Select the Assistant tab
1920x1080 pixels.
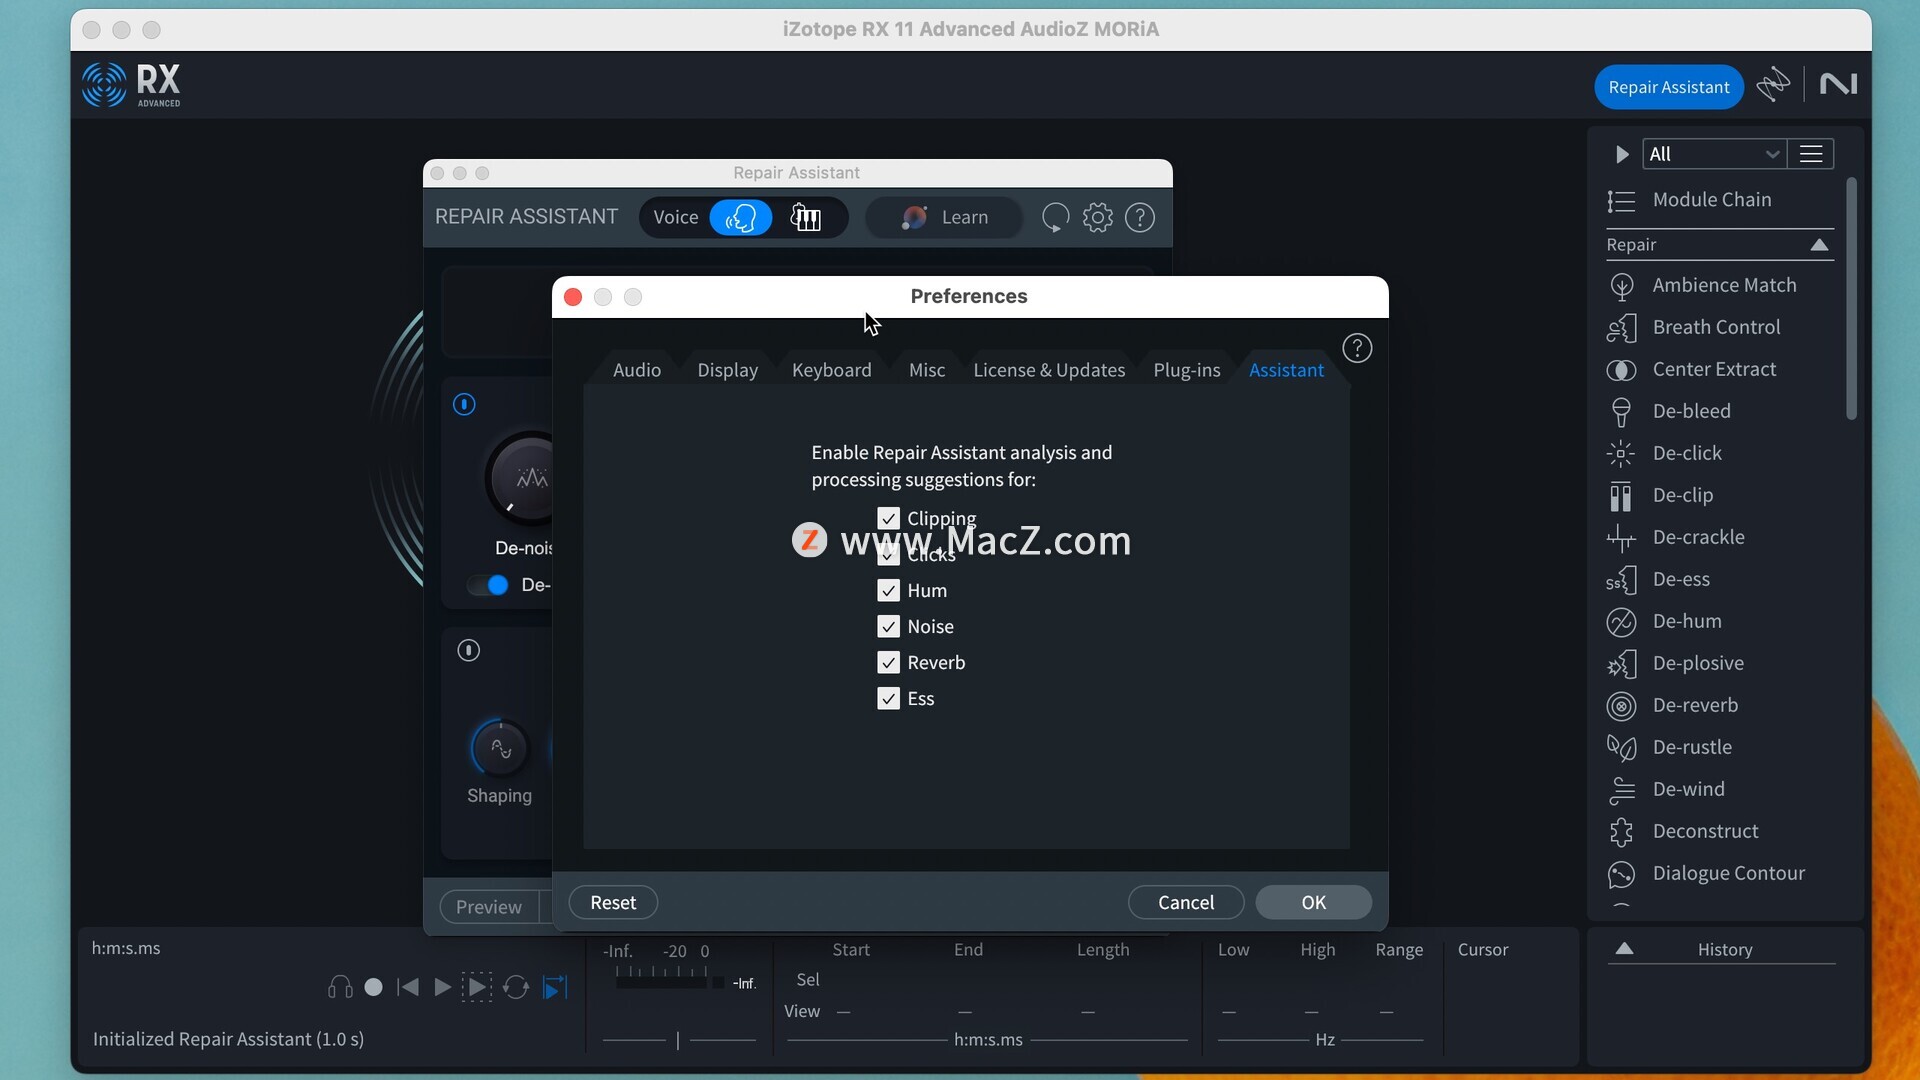(x=1286, y=370)
